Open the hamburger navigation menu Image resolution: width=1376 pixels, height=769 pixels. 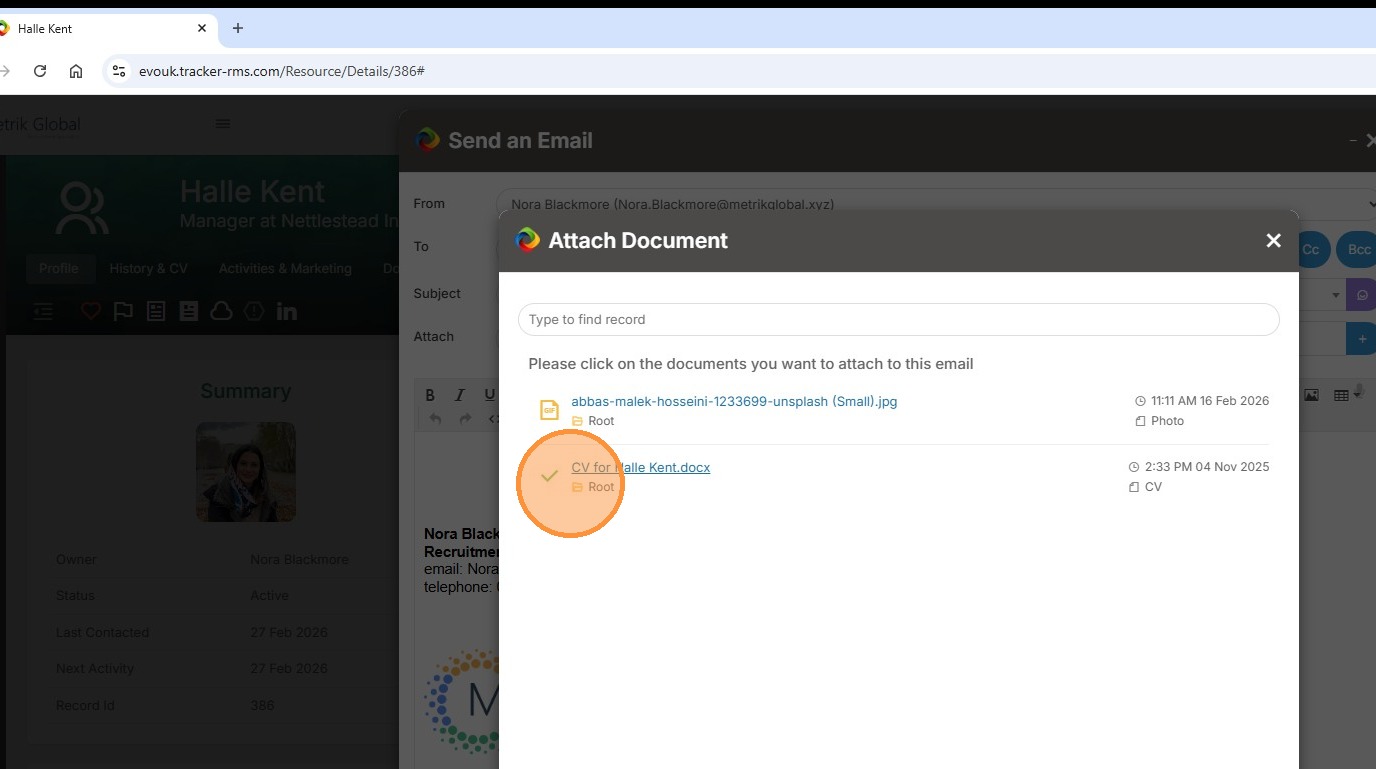pyautogui.click(x=223, y=124)
